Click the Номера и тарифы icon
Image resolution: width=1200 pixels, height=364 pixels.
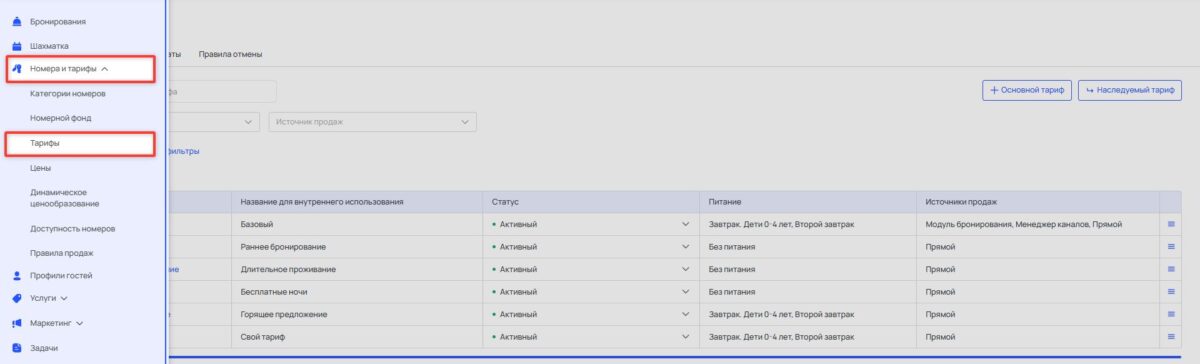point(17,69)
